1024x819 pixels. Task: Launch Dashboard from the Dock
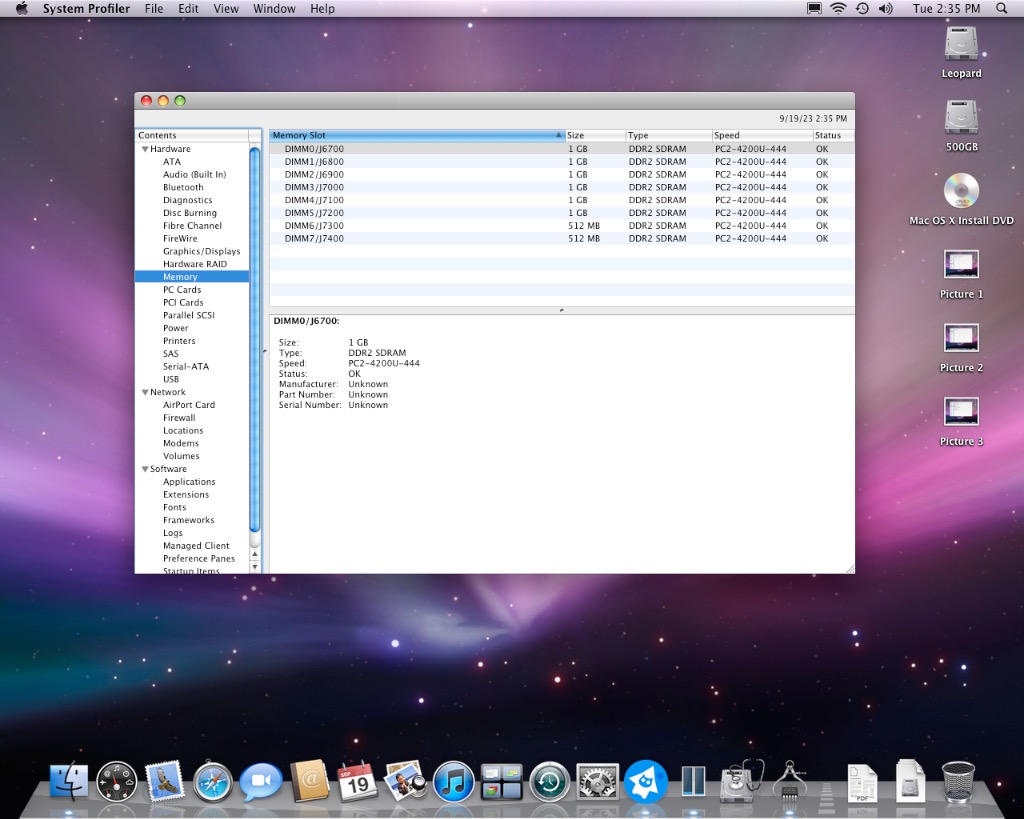pyautogui.click(x=117, y=782)
